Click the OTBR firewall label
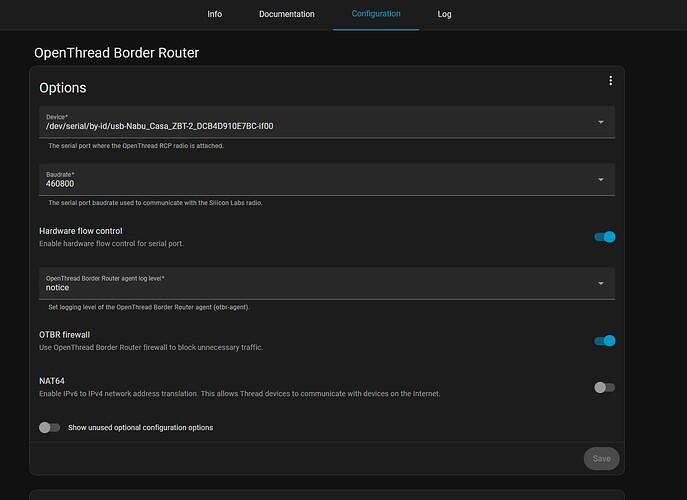 (64, 335)
